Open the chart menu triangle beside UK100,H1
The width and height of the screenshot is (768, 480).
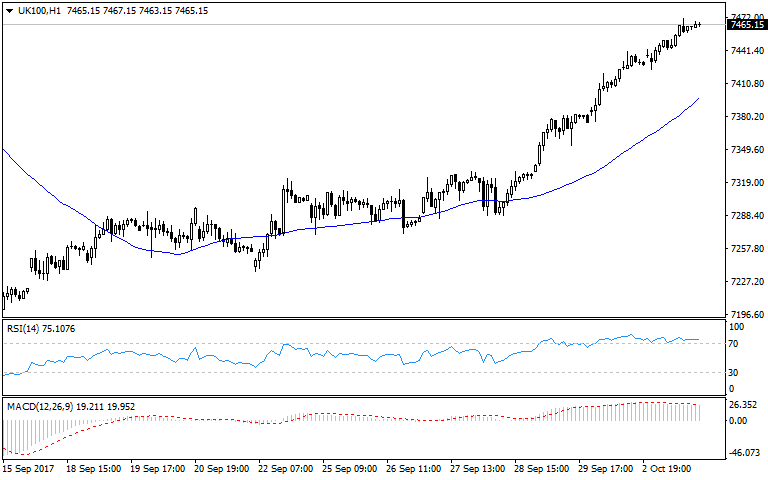(x=9, y=11)
